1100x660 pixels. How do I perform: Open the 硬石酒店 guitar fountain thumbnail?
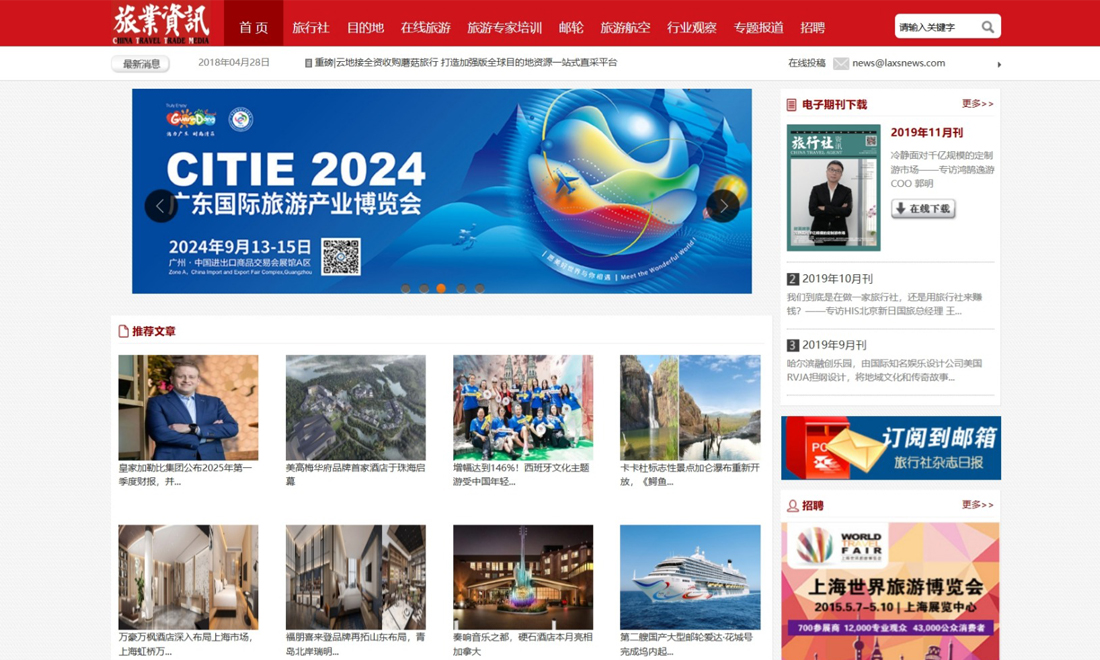pyautogui.click(x=523, y=577)
